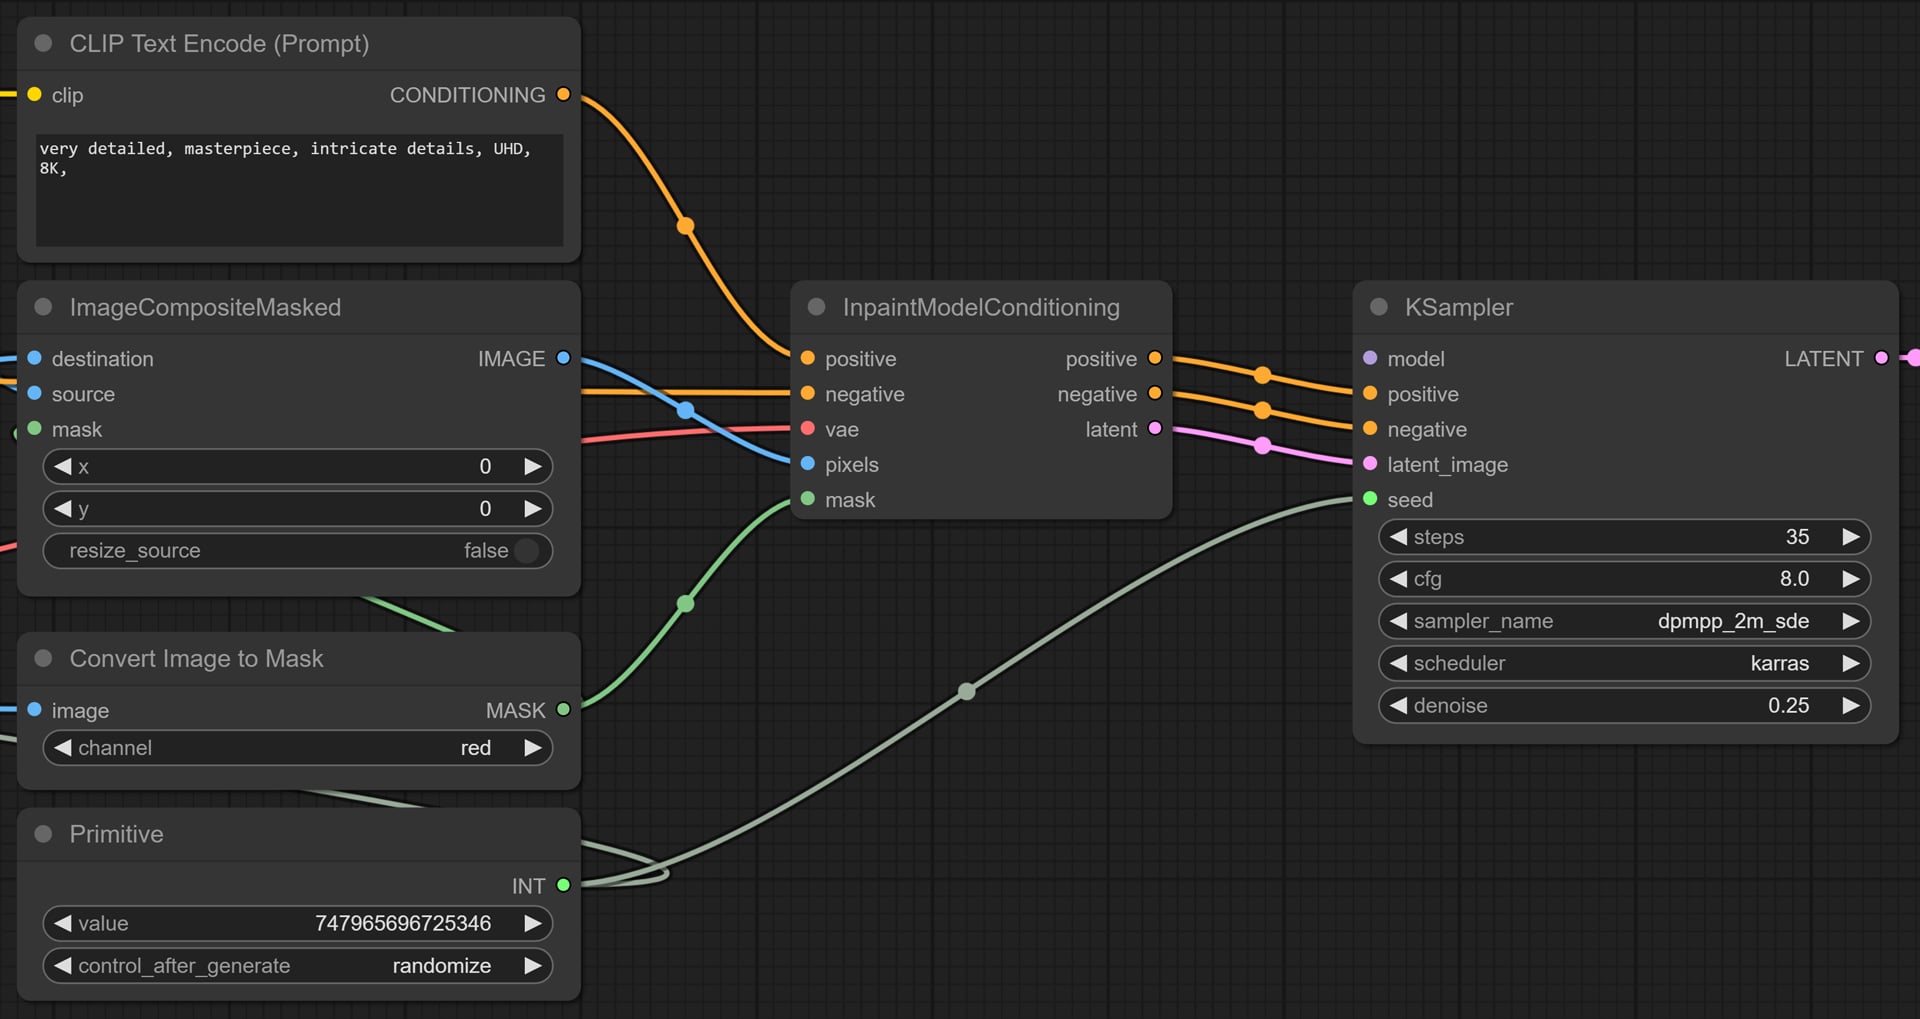Image resolution: width=1920 pixels, height=1019 pixels.
Task: Click the source input socket
Action: pos(34,393)
